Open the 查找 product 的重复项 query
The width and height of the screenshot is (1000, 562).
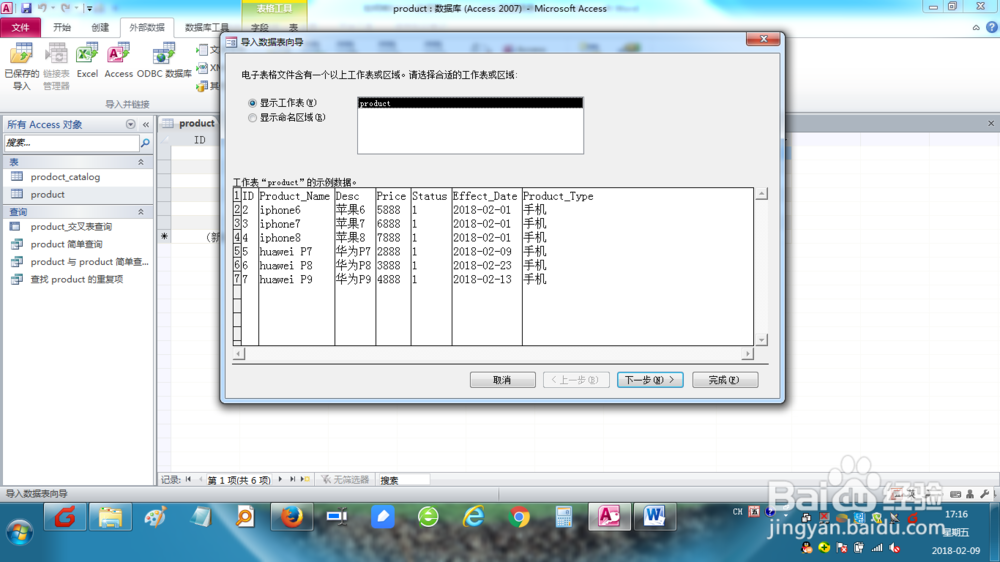coord(77,279)
